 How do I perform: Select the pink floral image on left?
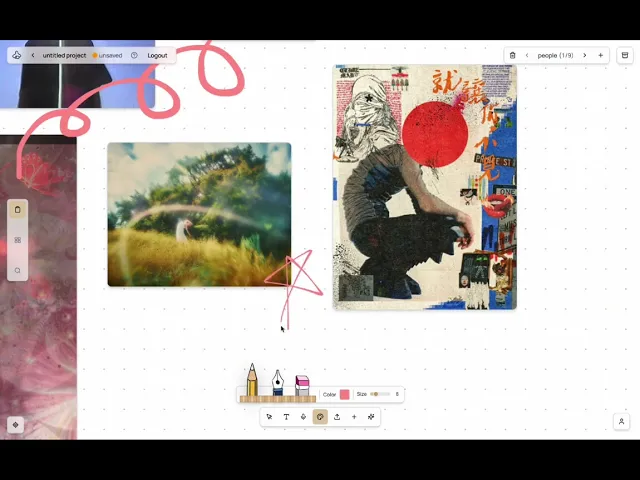[38, 288]
